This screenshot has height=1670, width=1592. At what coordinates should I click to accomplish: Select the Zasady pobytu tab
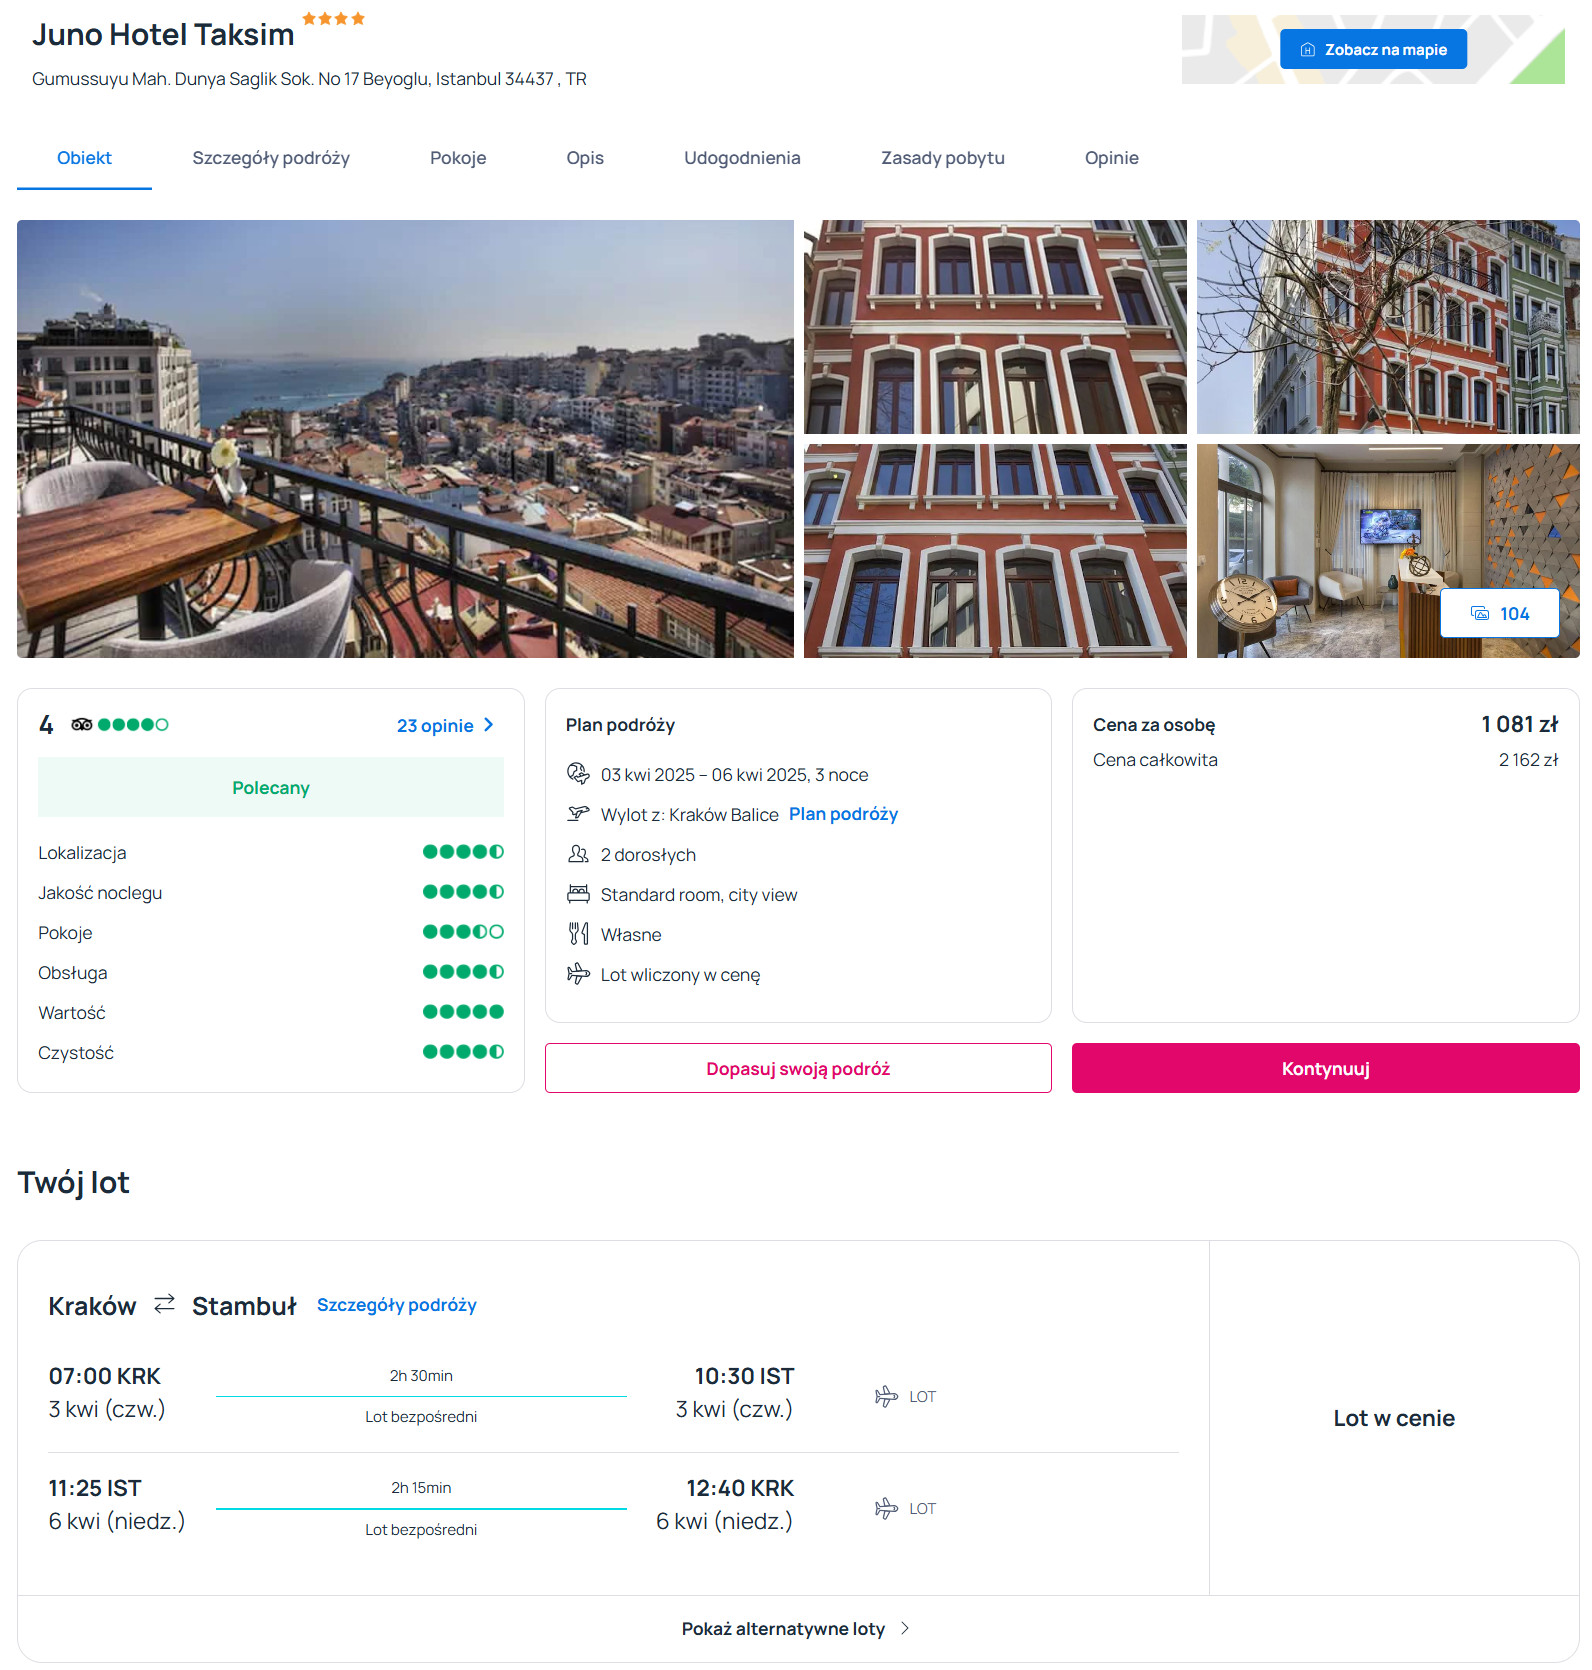[942, 158]
